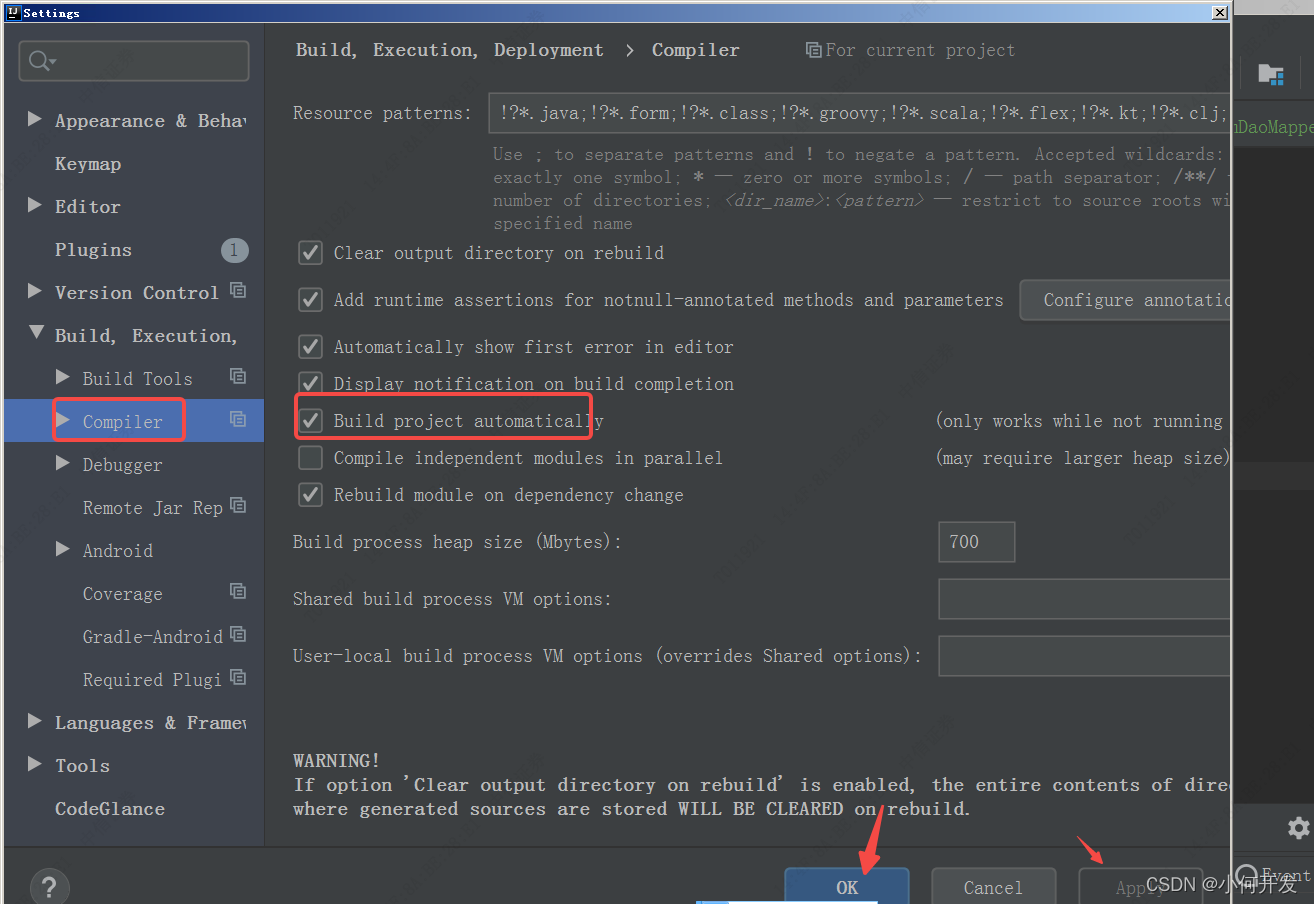Select Coverage in settings tree
This screenshot has width=1314, height=904.
click(122, 594)
